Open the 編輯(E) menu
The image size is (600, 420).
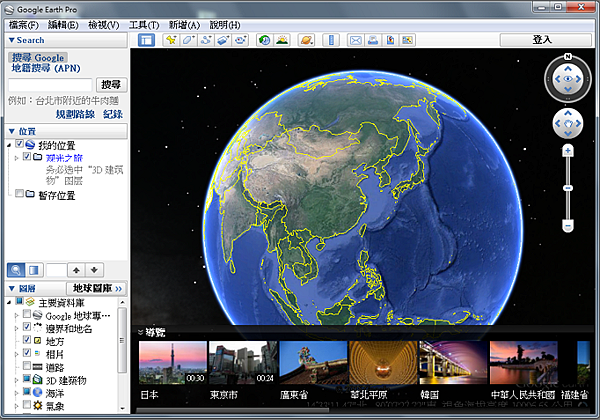(63, 25)
